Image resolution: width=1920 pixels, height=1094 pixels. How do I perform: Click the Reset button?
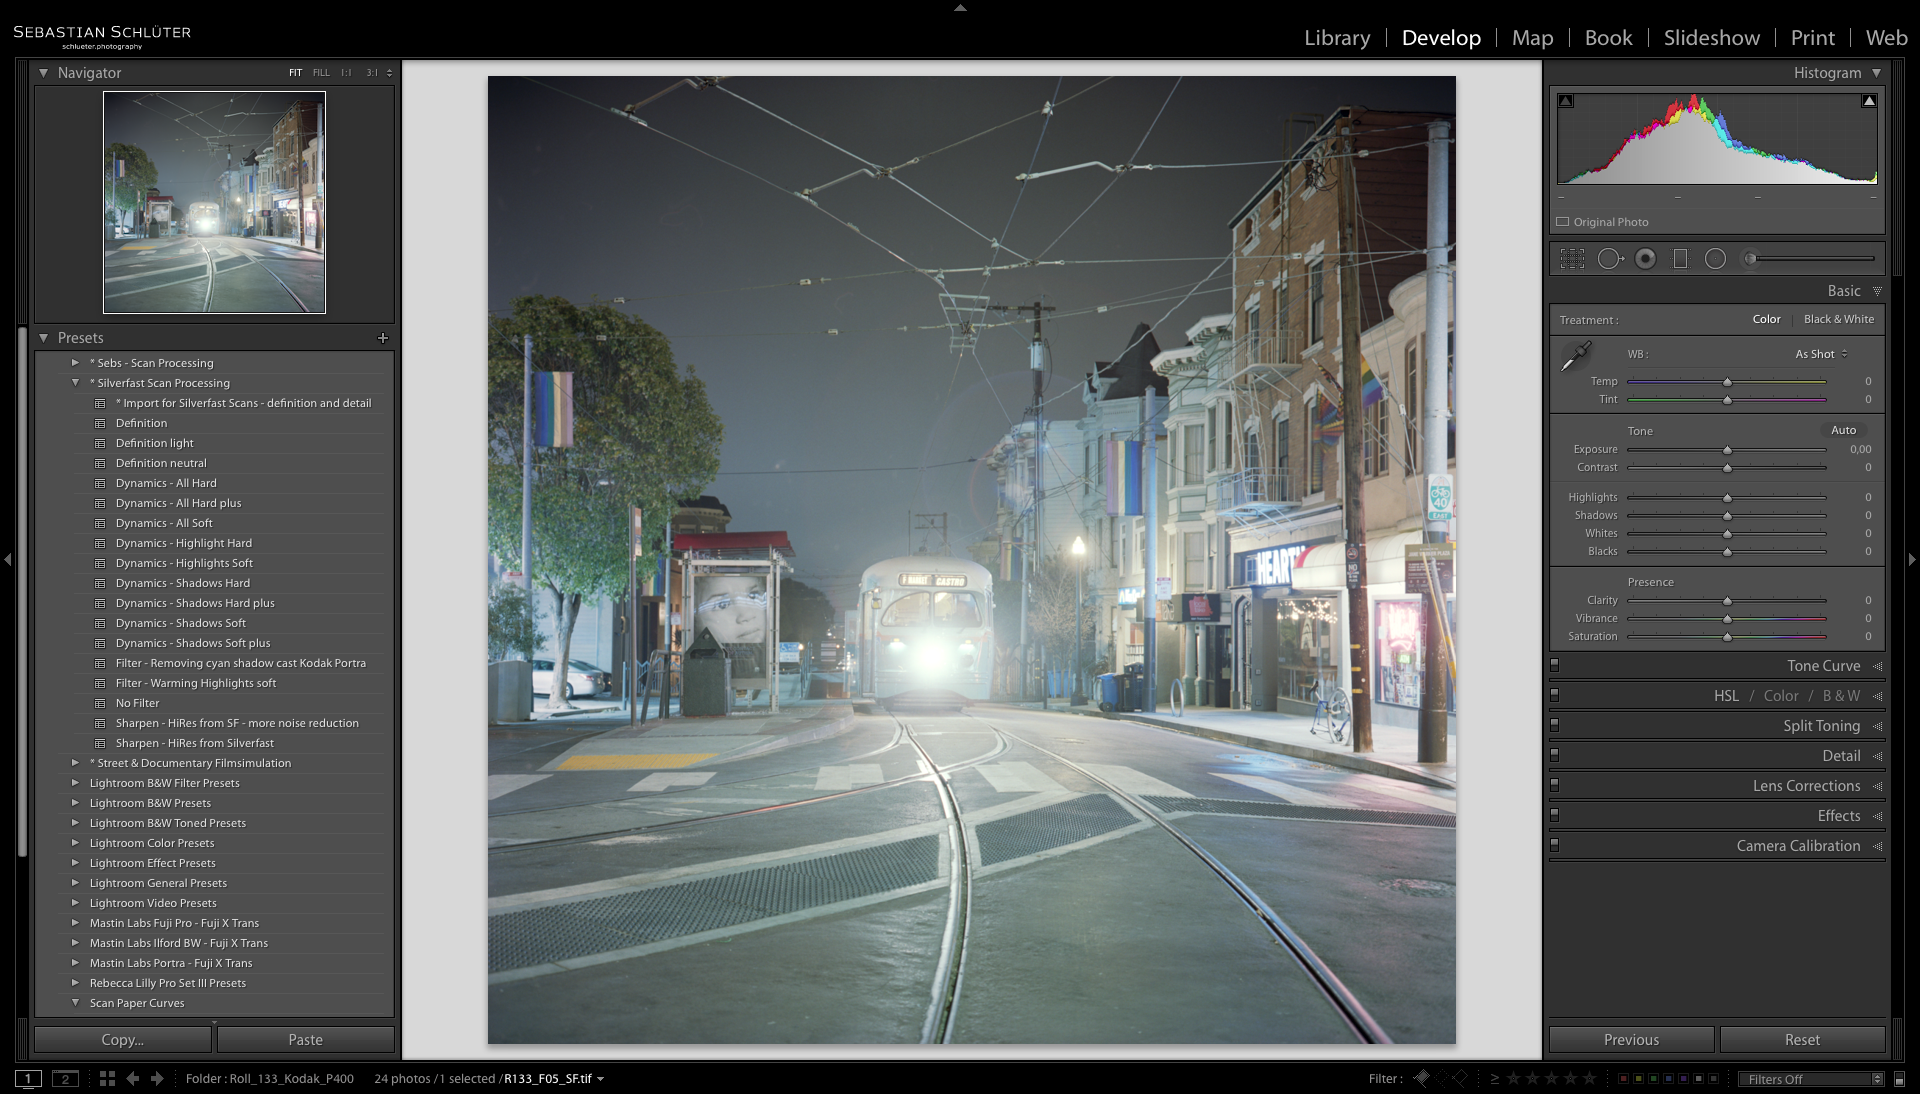pyautogui.click(x=1802, y=1040)
